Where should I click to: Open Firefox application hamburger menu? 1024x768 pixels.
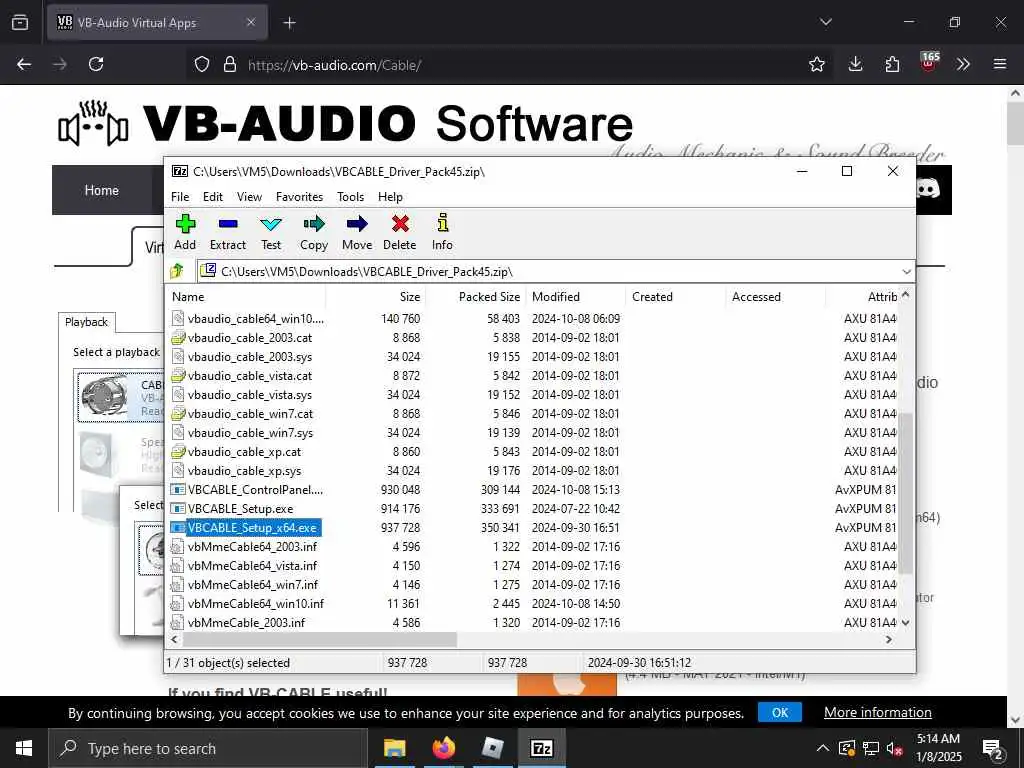(x=999, y=64)
